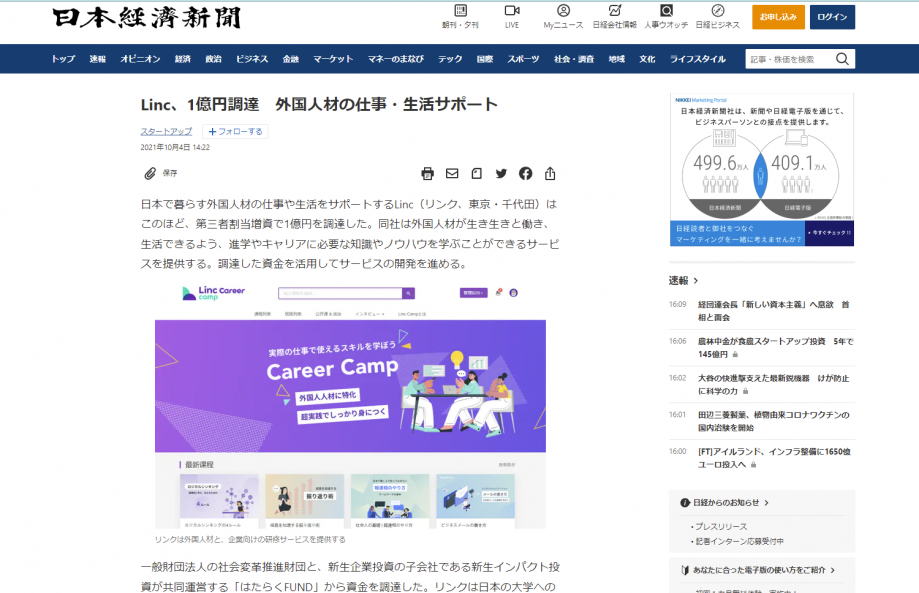
Task: Click the お申し込み subscribe button
Action: pyautogui.click(x=778, y=17)
